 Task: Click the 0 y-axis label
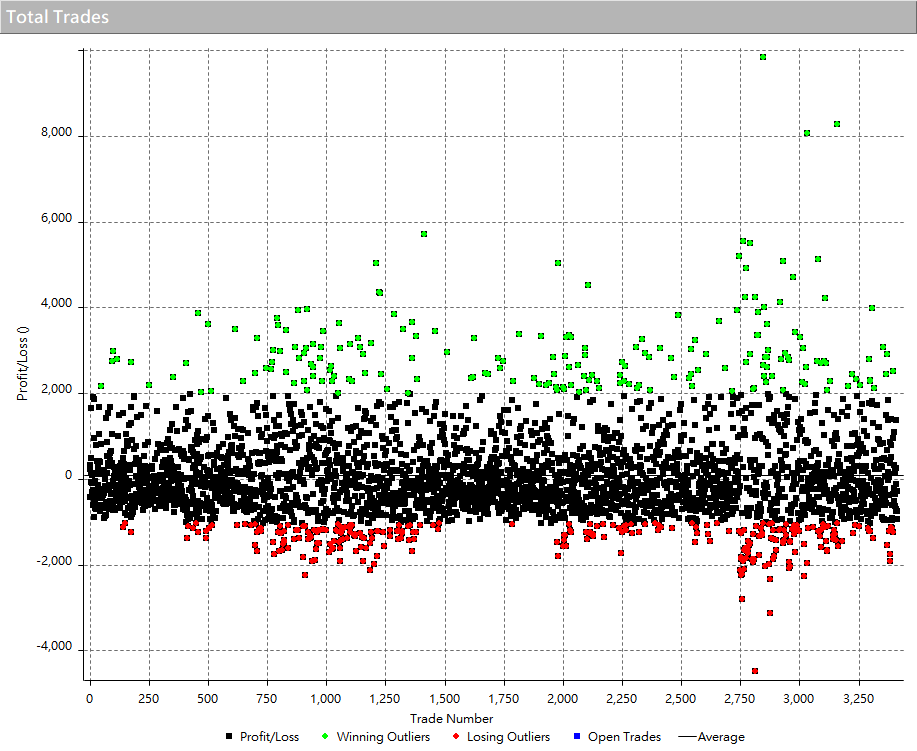pos(68,476)
